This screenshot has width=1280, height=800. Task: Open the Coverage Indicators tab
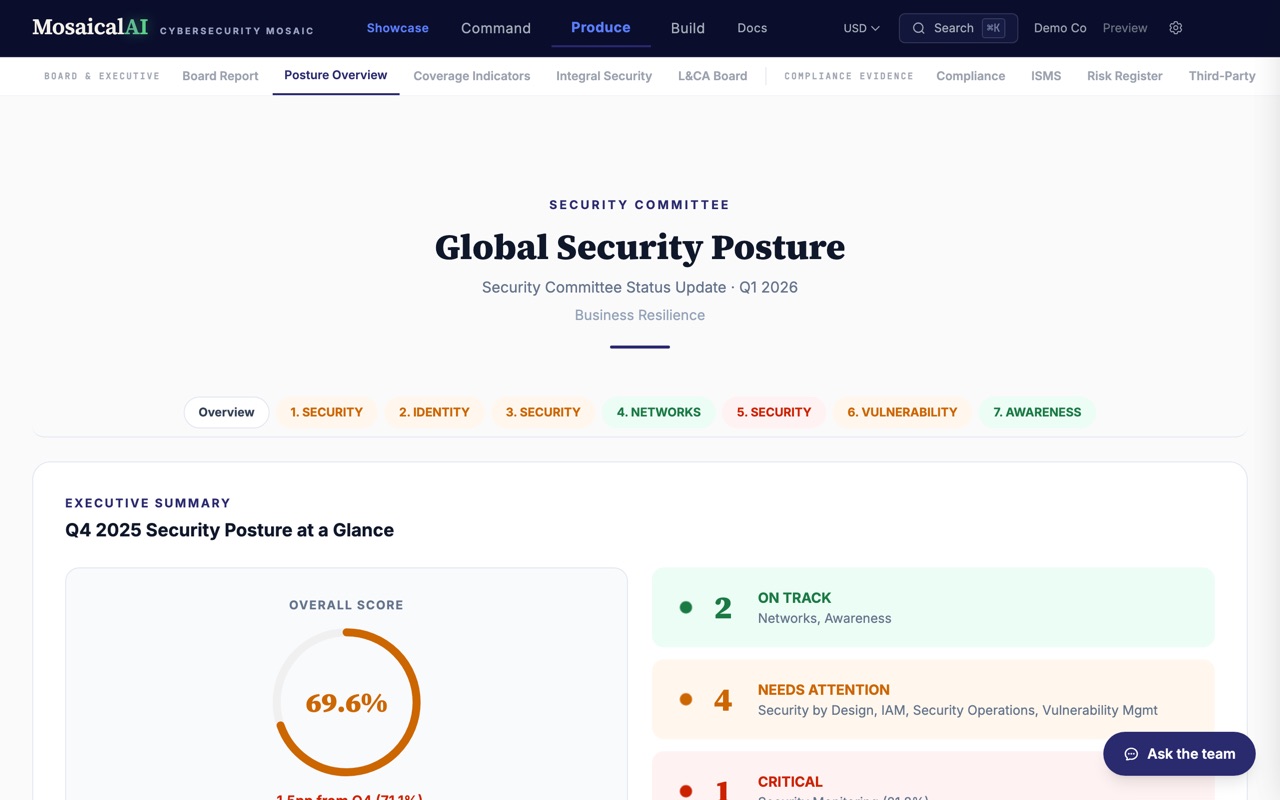472,76
